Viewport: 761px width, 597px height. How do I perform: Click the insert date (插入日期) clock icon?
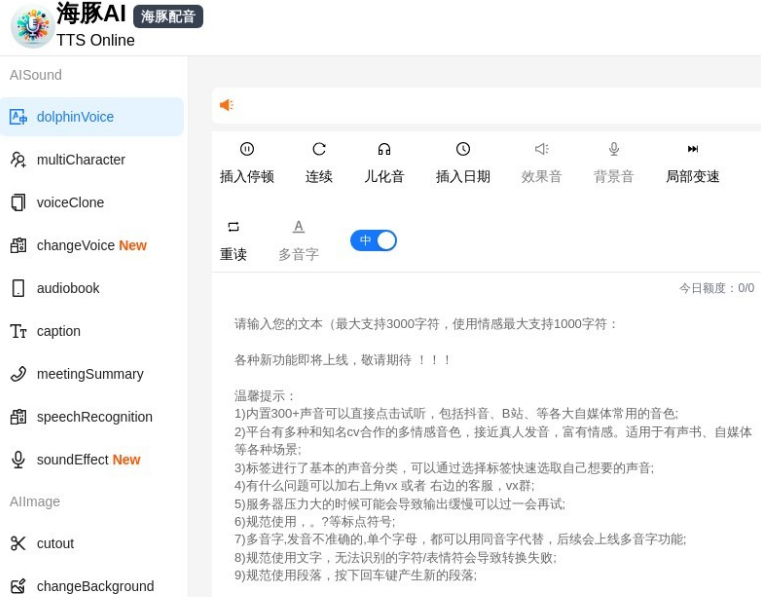pos(463,149)
